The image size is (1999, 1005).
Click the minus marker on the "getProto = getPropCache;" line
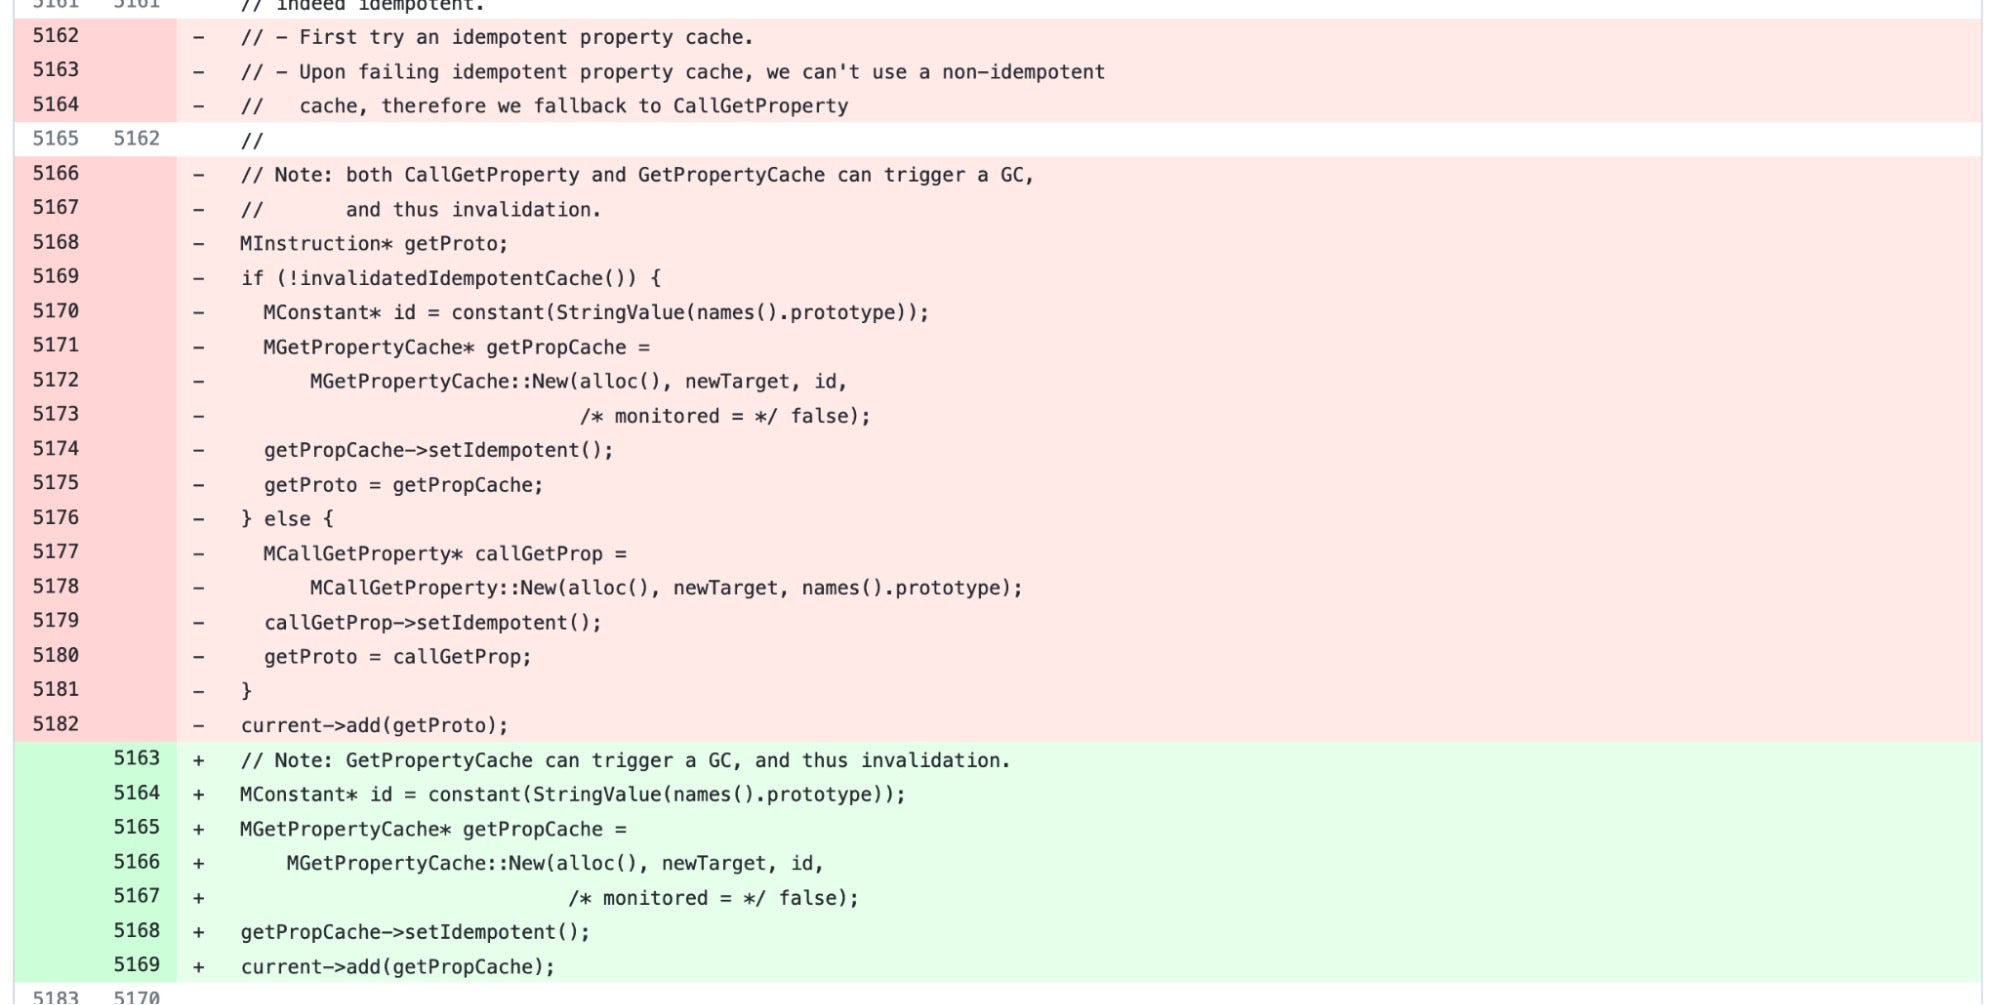pos(199,485)
